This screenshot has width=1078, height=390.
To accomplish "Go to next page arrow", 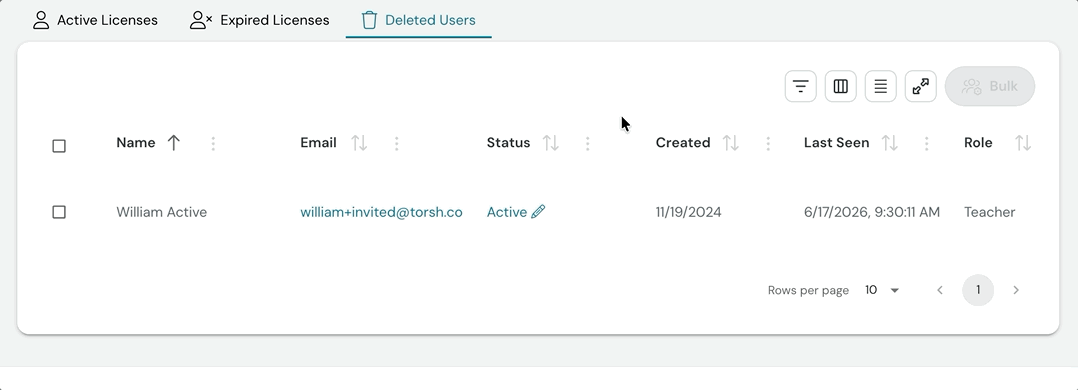I will tap(1015, 290).
